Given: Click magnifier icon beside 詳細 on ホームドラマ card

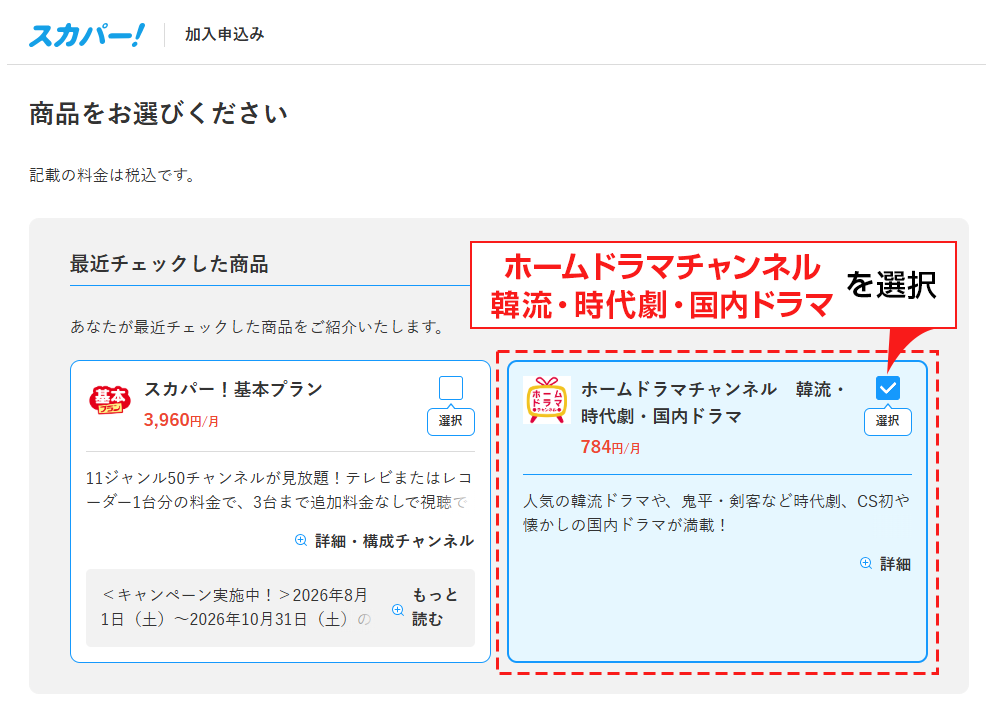Looking at the screenshot, I should (x=865, y=563).
